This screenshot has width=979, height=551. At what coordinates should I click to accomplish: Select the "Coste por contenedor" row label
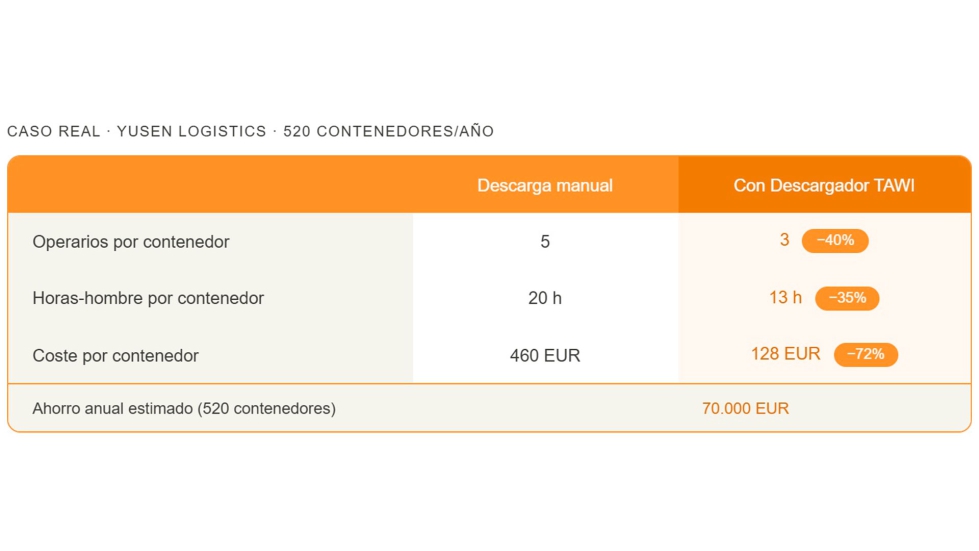pos(115,356)
